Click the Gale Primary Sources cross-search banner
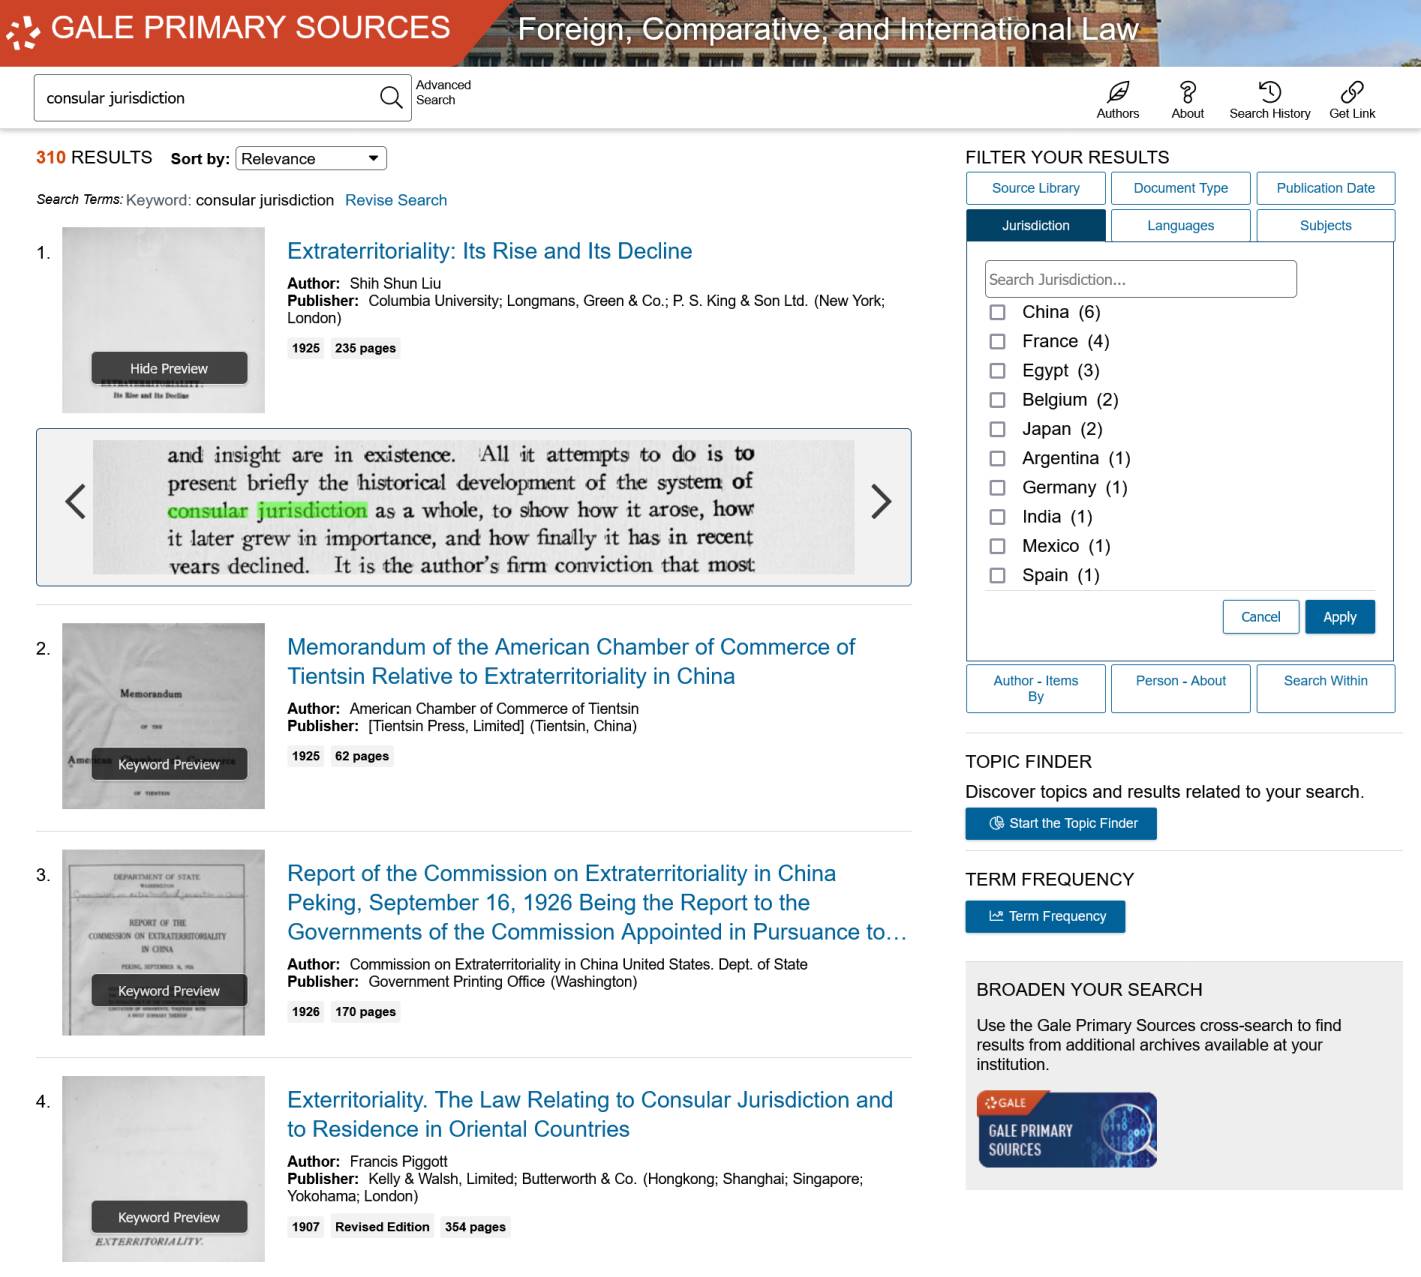The width and height of the screenshot is (1421, 1277). (x=1067, y=1130)
